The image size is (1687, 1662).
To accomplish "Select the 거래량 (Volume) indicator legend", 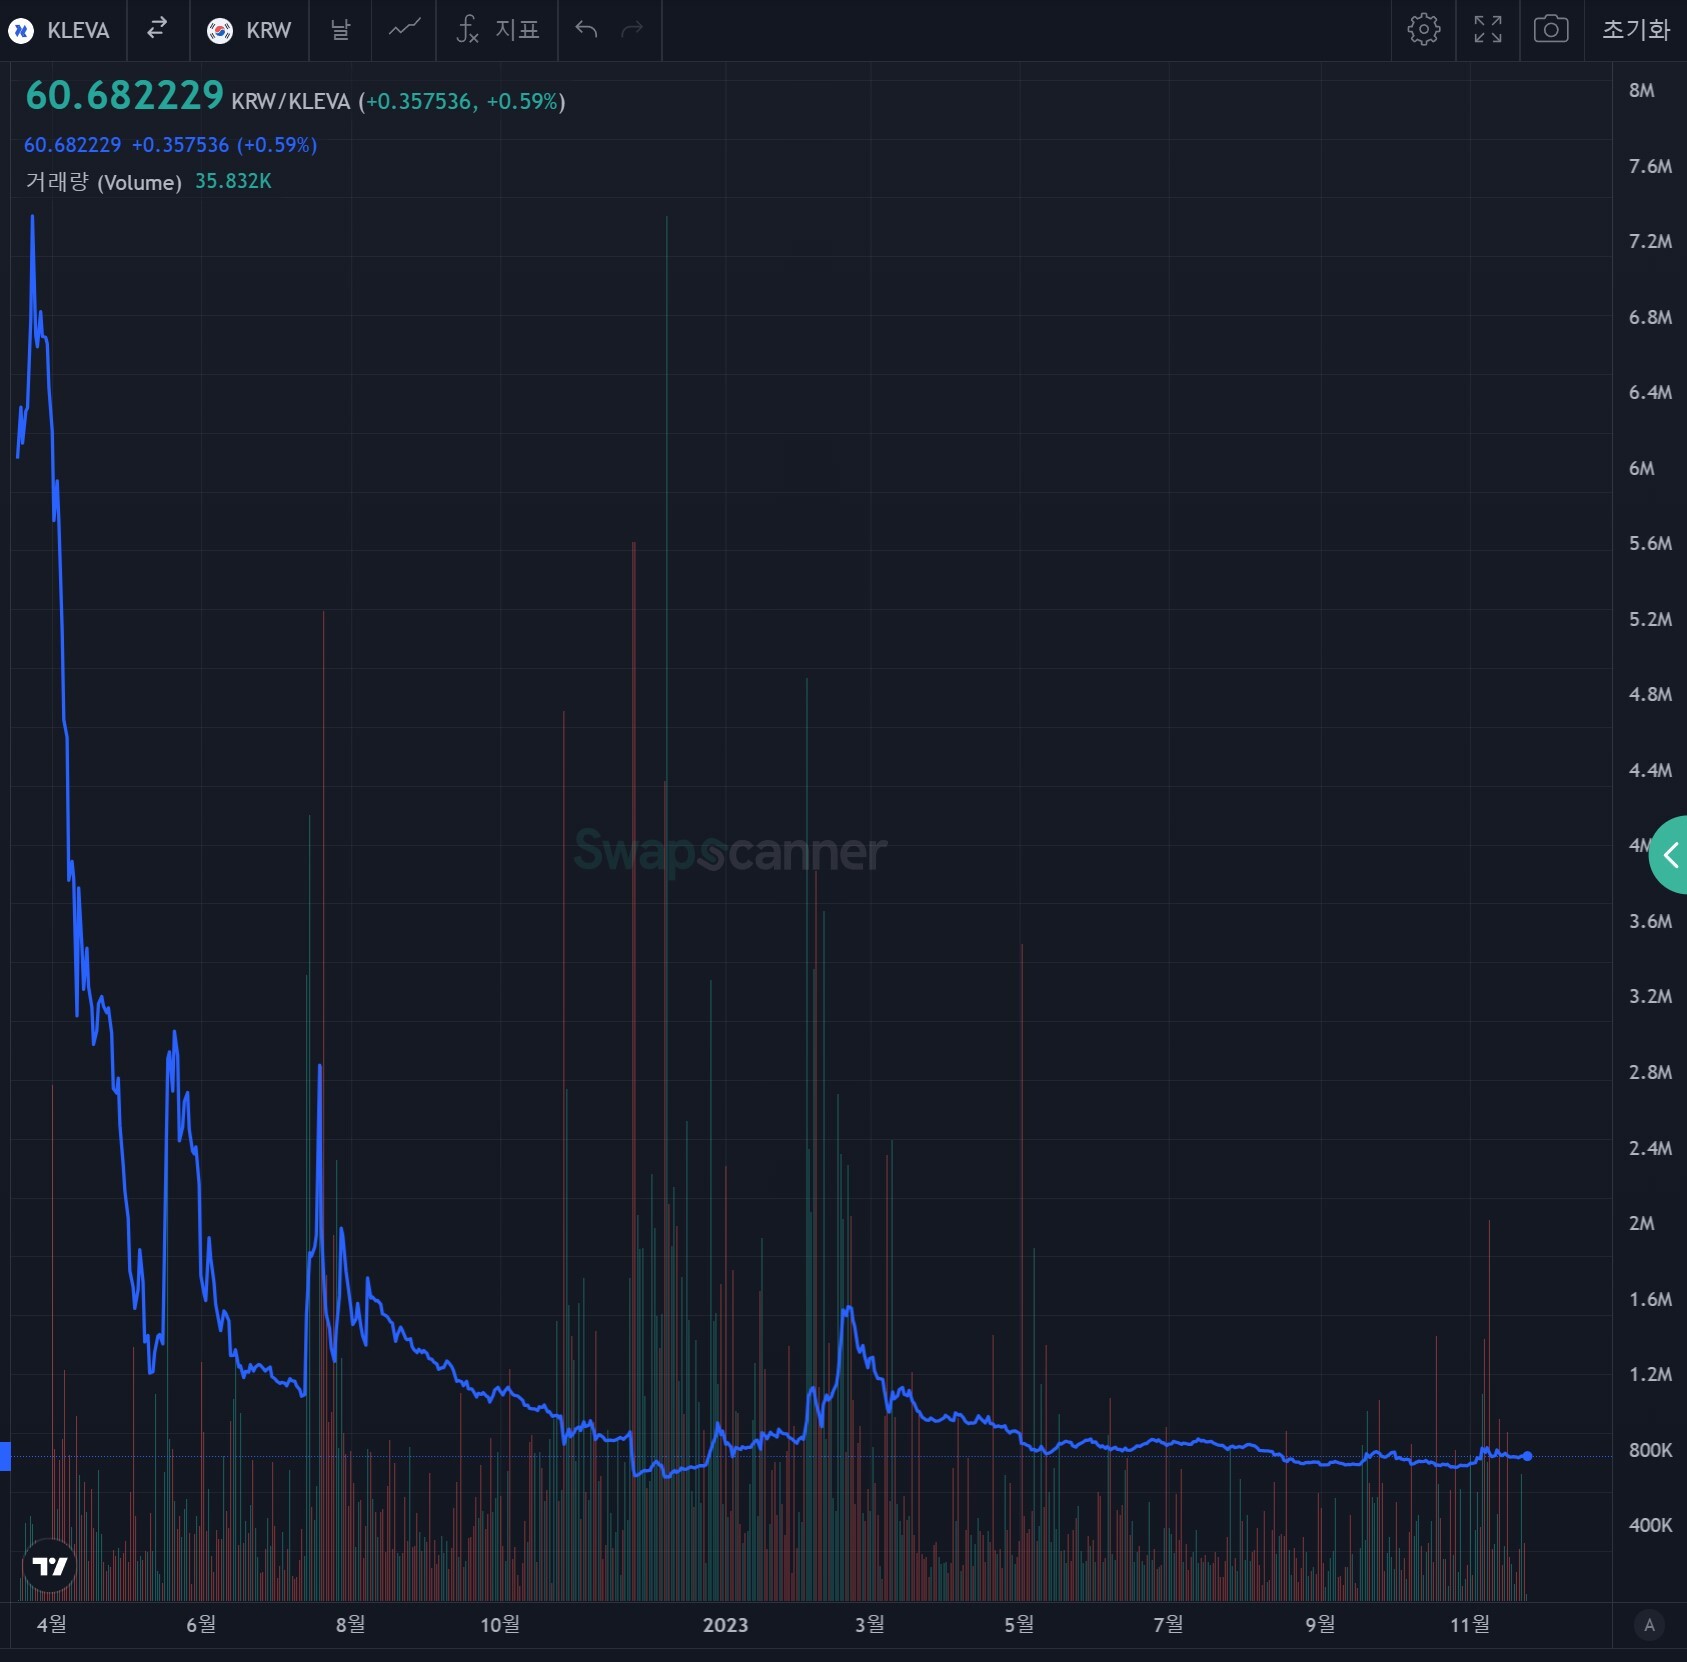I will tap(104, 182).
